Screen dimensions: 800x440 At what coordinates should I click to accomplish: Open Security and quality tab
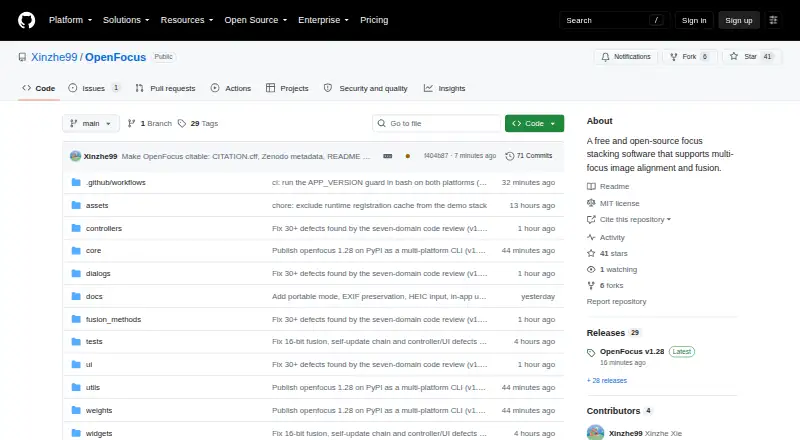pos(366,88)
